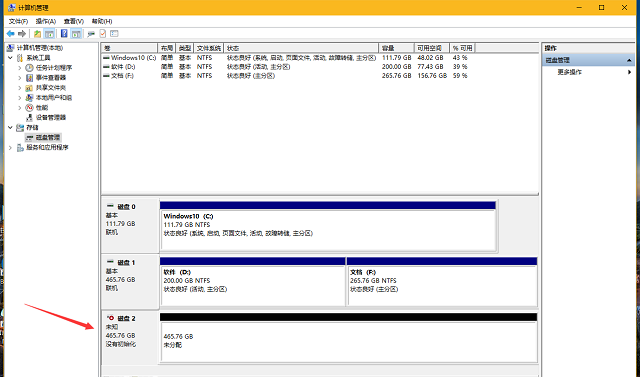Sort by the 可用空间 column header
The height and width of the screenshot is (377, 640).
tap(432, 48)
